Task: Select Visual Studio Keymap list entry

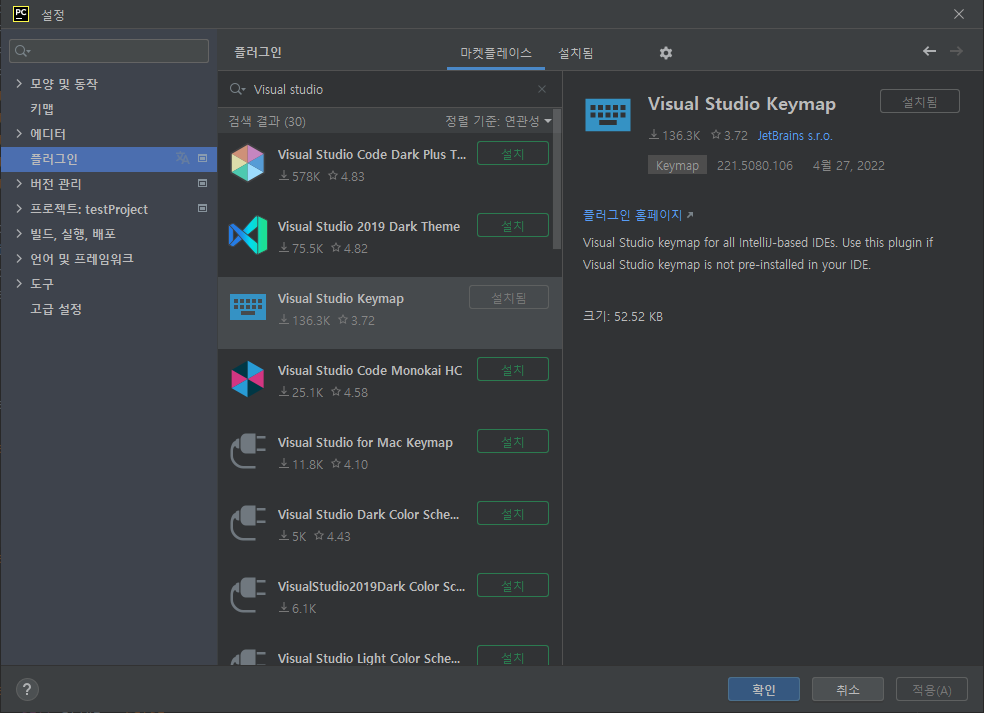Action: 390,313
